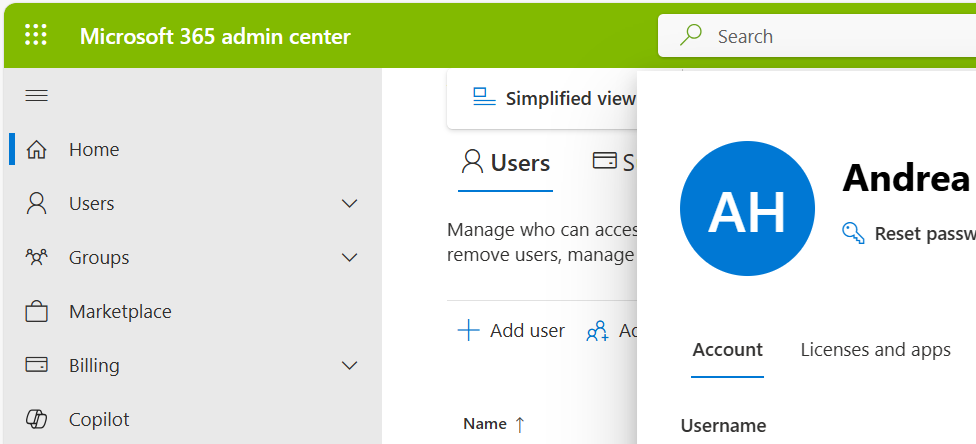Select the Account tab in user panel
The height and width of the screenshot is (444, 976).
728,350
